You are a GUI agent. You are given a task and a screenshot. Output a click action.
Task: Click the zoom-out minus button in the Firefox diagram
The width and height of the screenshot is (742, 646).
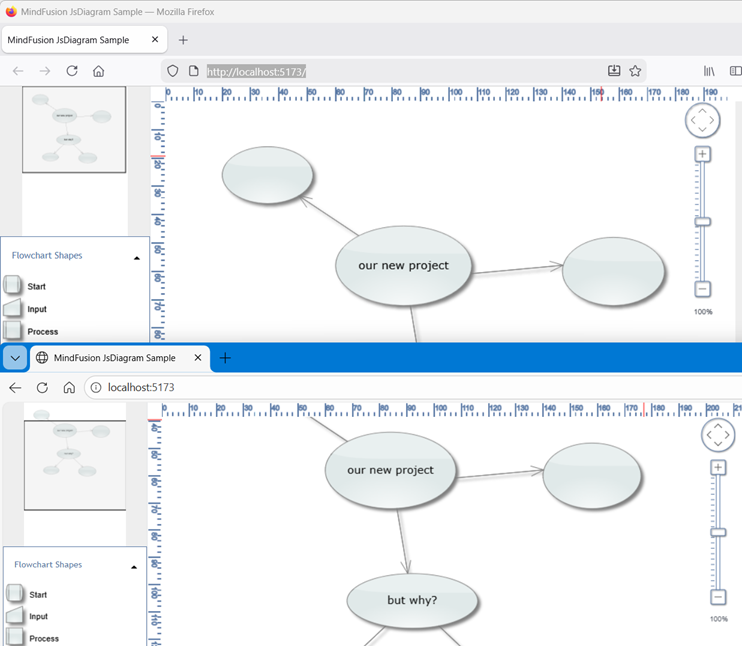(703, 289)
